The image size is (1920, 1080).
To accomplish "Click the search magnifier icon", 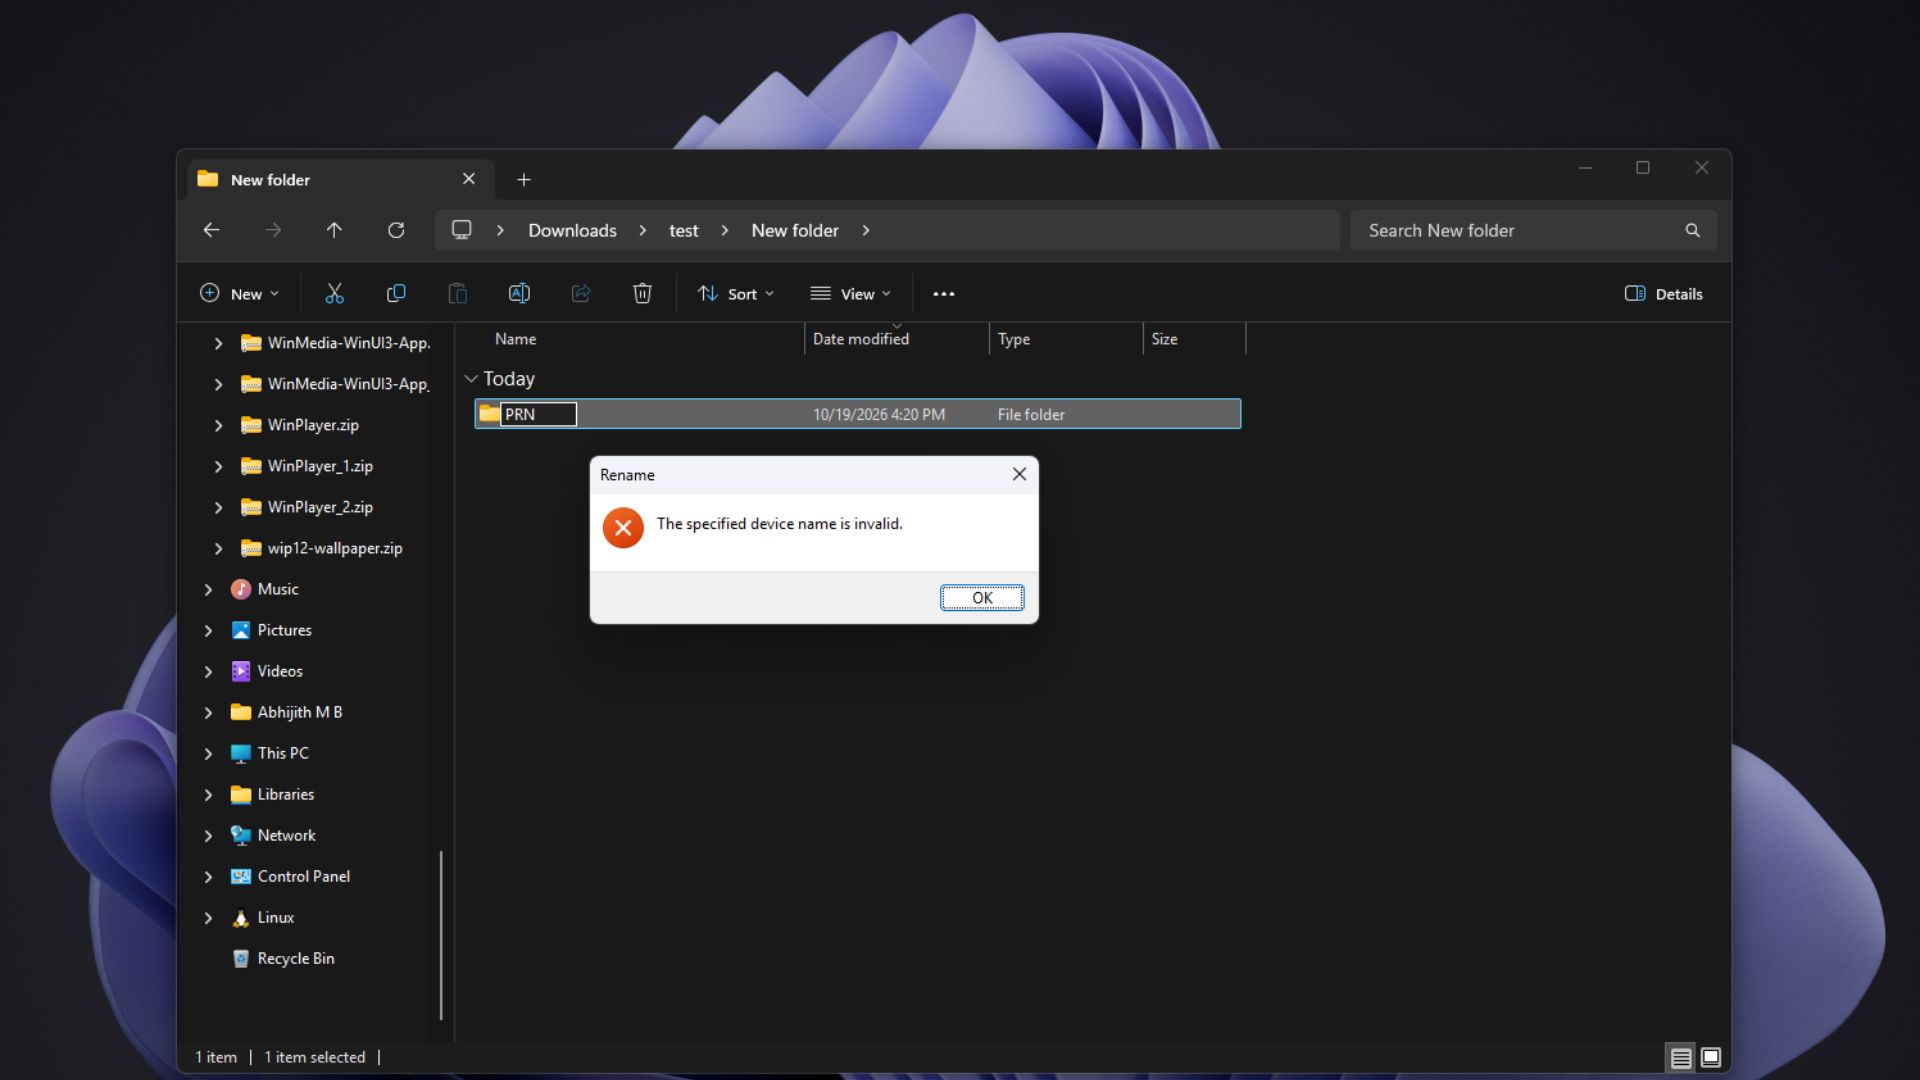I will coord(1692,230).
